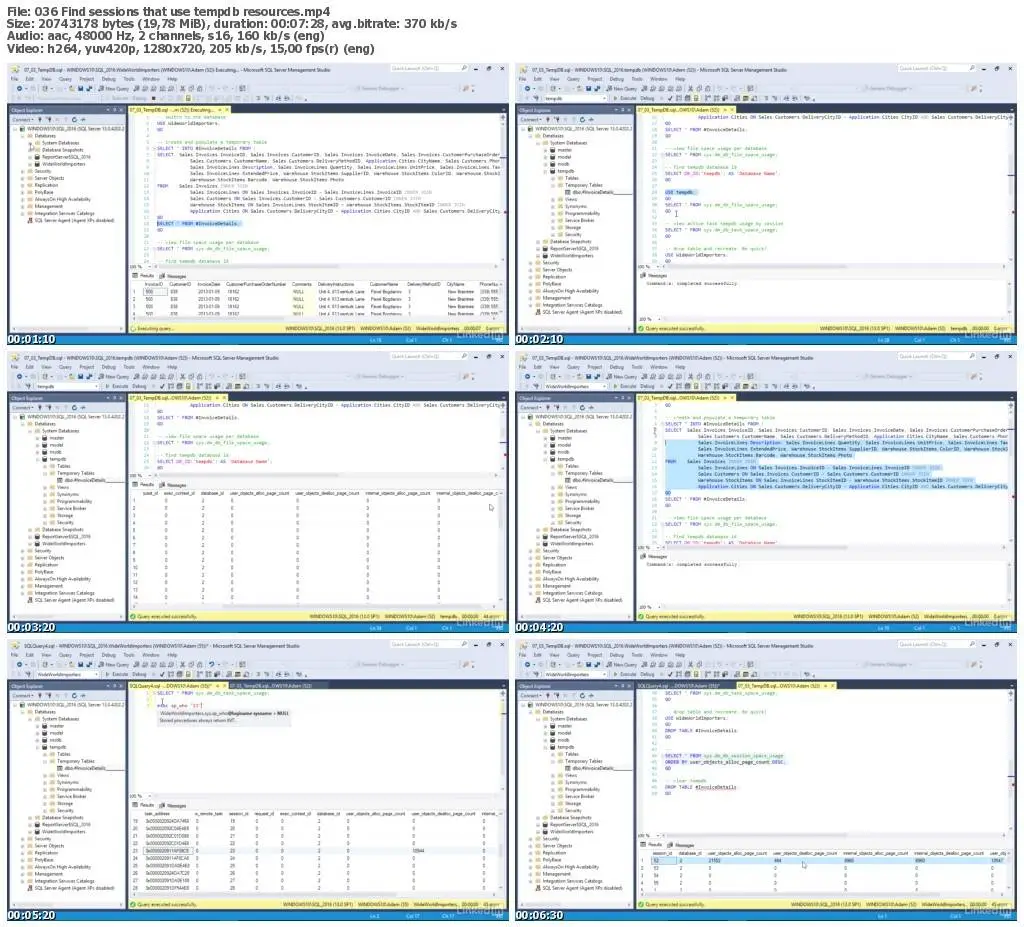The width and height of the screenshot is (1024, 927).
Task: Click the Execute button in 00:04:20 frame
Action: (626, 386)
